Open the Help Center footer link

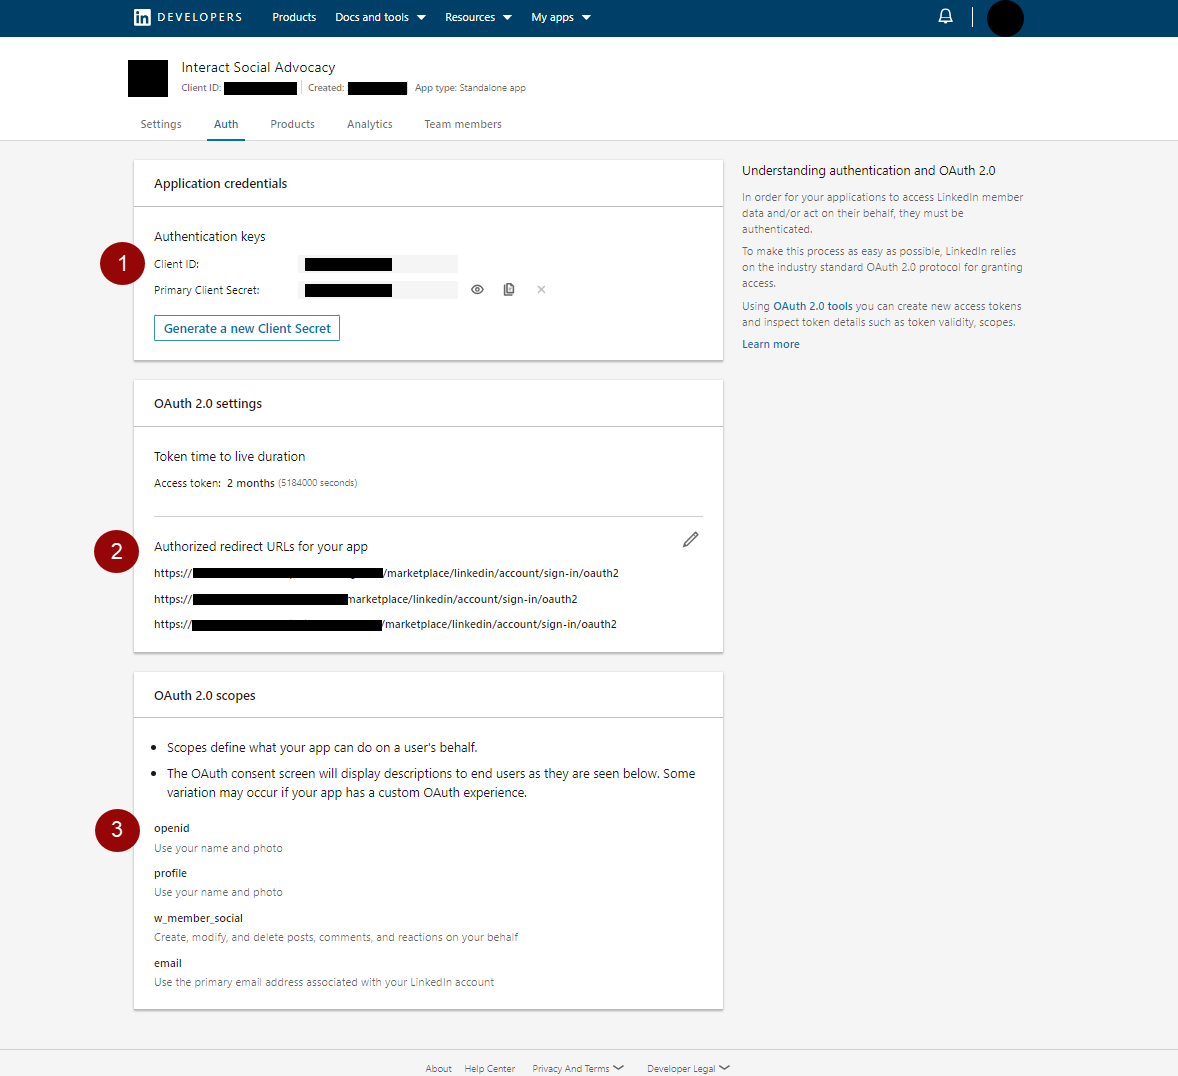[x=490, y=1068]
